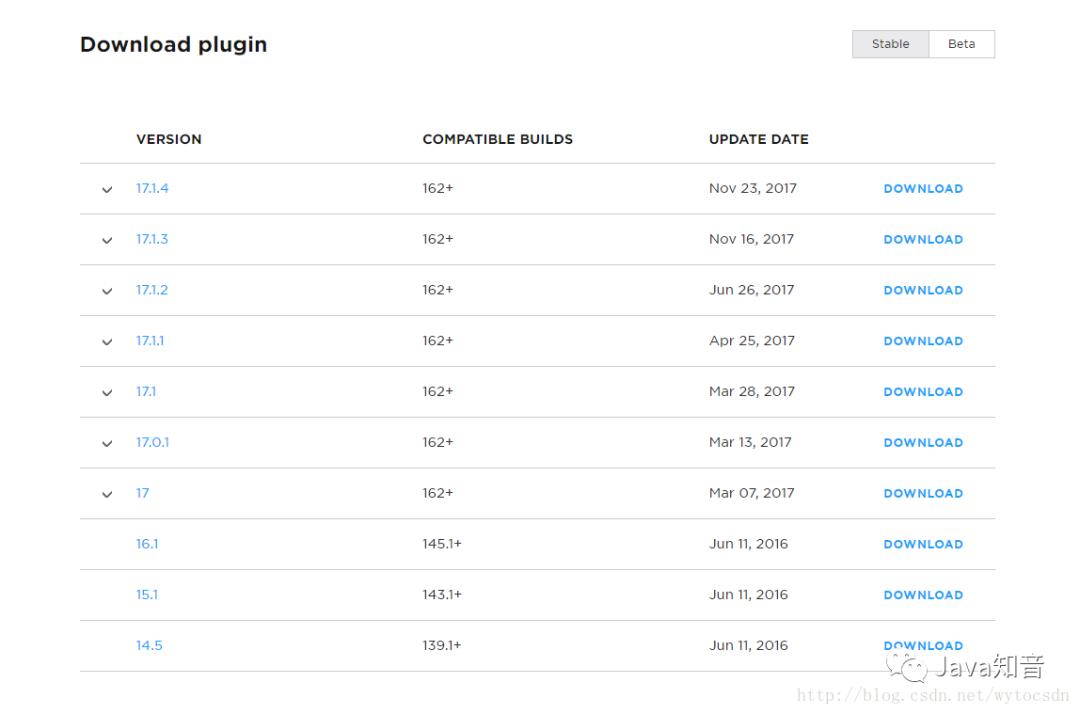This screenshot has height=714, width=1080.
Task: Switch to the Stable channel tab
Action: pyautogui.click(x=890, y=44)
